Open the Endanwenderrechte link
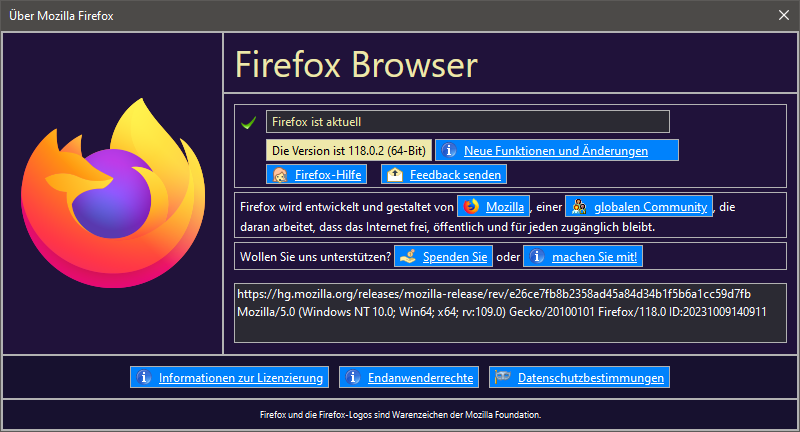Viewport: 800px width, 432px height. [420, 377]
